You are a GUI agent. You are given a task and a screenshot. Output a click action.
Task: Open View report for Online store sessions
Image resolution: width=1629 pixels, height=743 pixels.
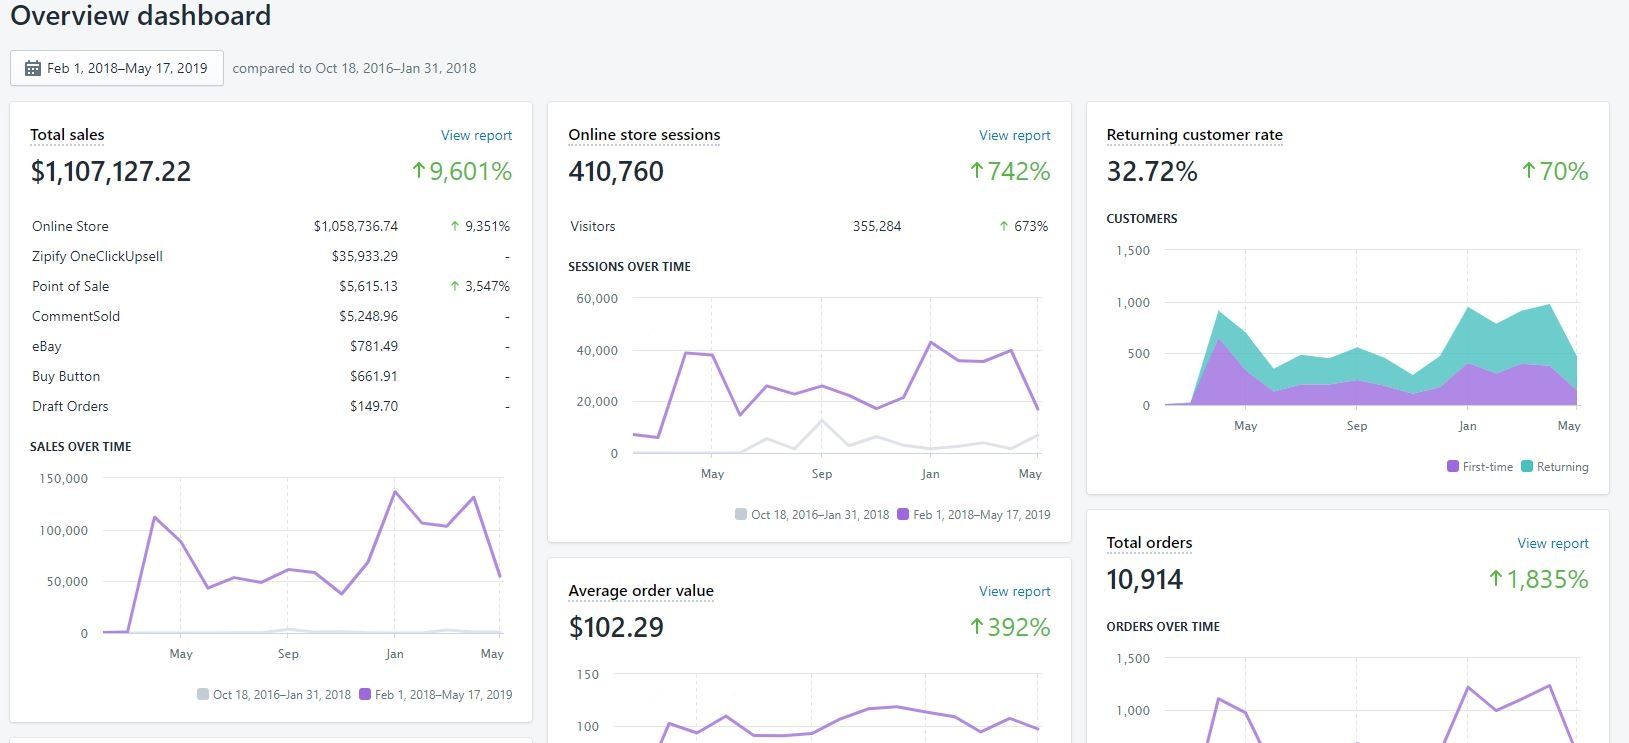(x=1014, y=135)
